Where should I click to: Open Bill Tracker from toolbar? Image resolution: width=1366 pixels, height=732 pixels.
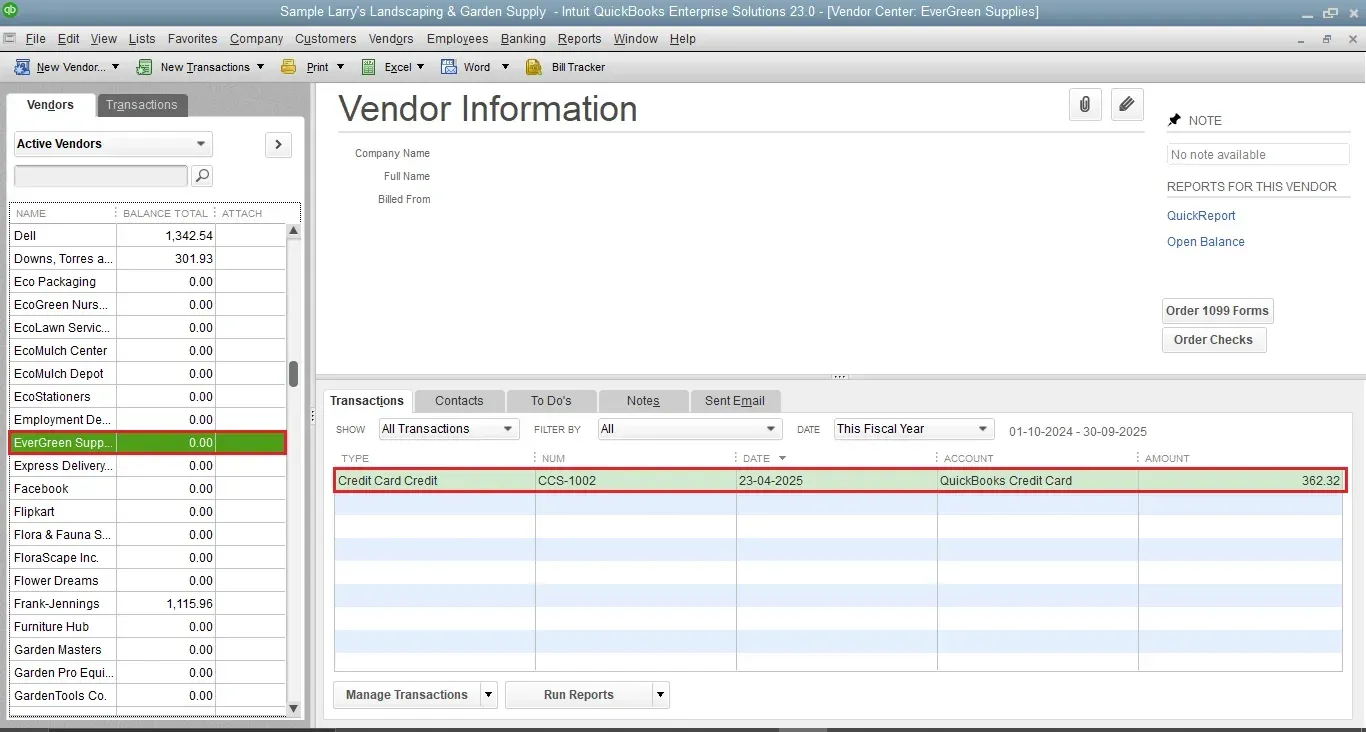click(x=566, y=67)
